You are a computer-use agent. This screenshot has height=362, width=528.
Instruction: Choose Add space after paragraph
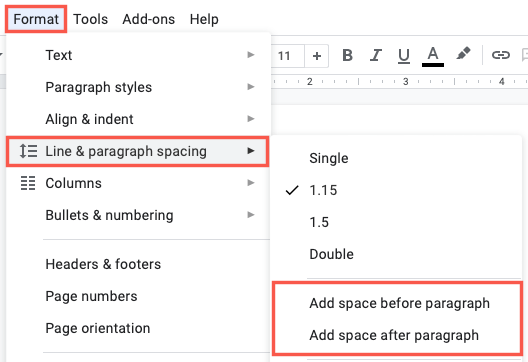pyautogui.click(x=397, y=335)
